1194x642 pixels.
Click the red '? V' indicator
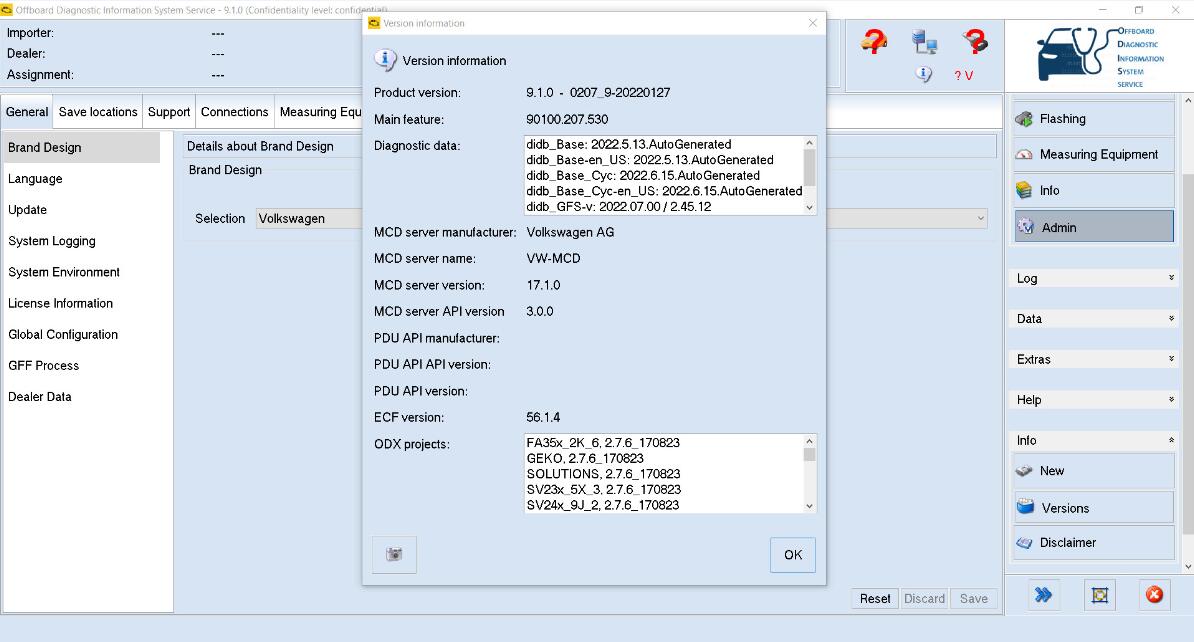963,75
